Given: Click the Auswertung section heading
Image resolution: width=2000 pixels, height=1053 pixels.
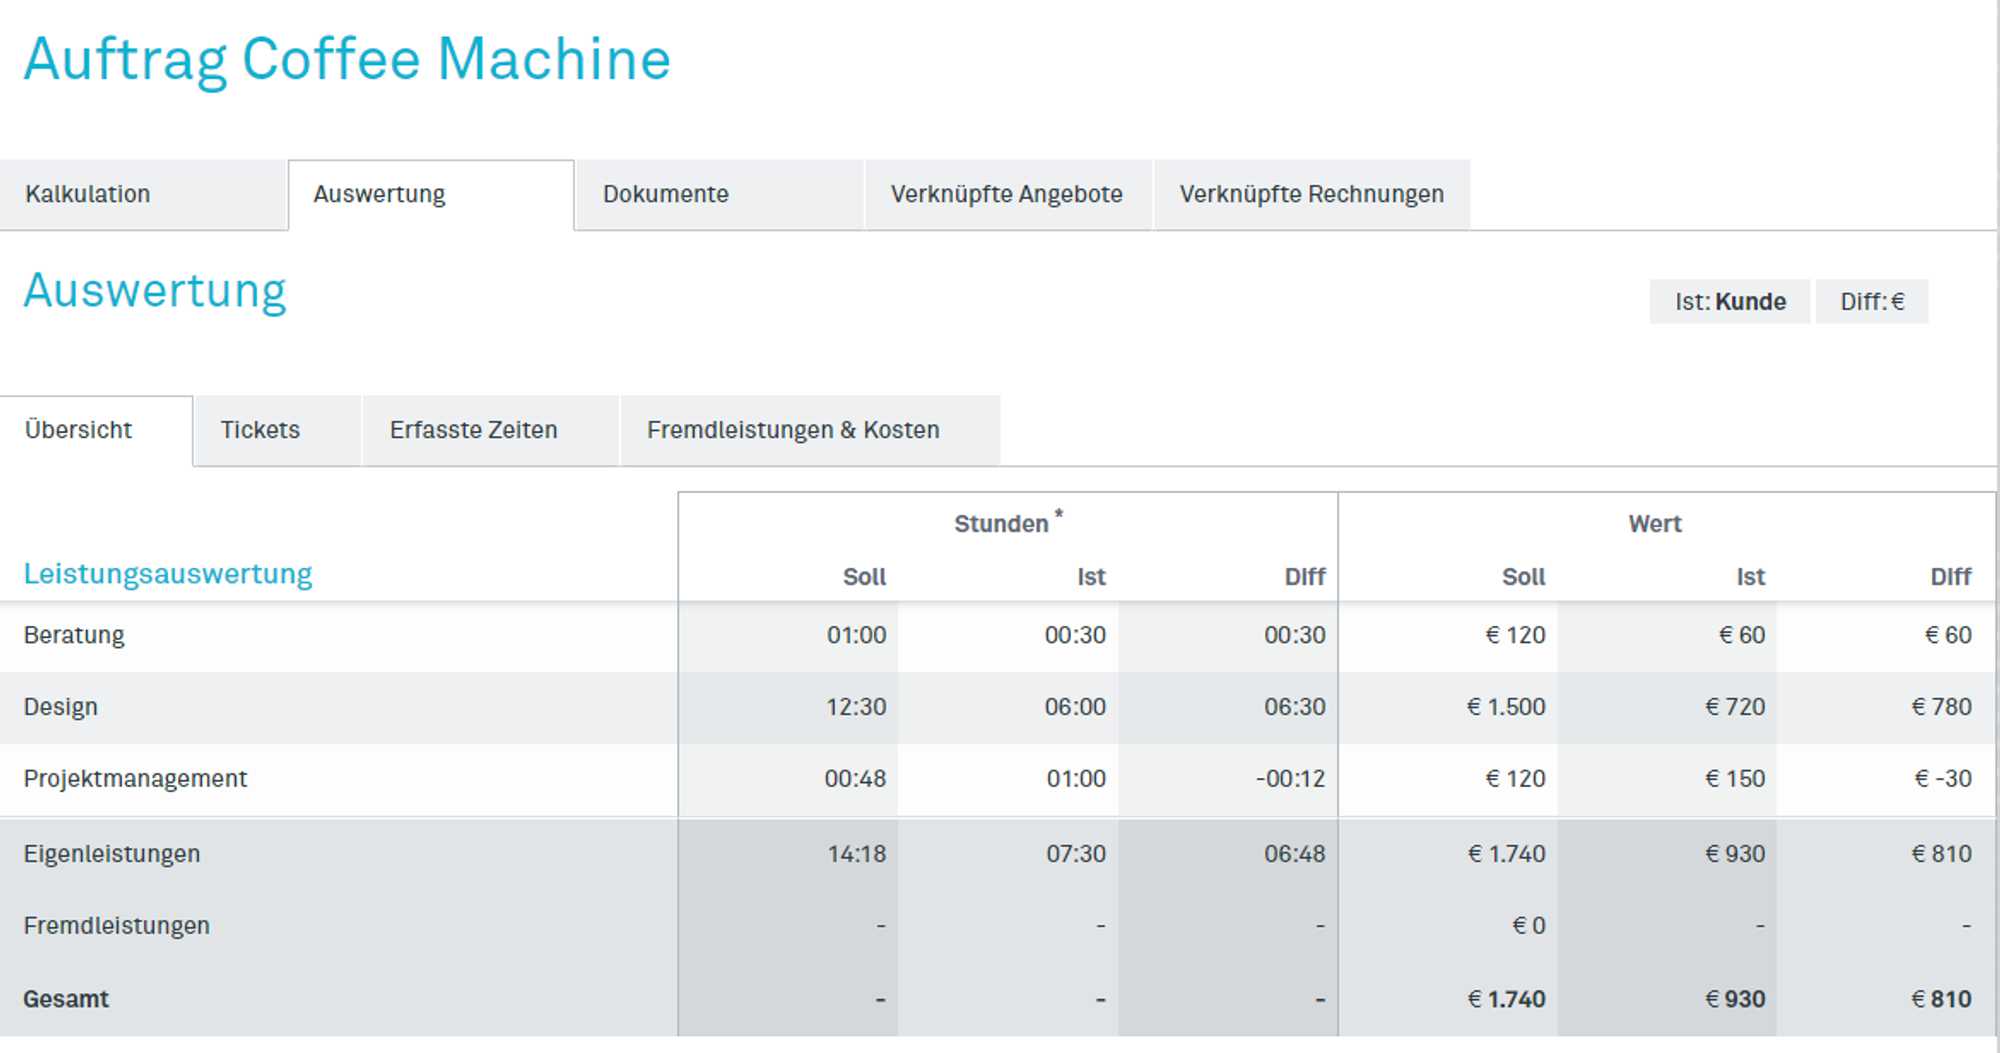Looking at the screenshot, I should (x=155, y=292).
